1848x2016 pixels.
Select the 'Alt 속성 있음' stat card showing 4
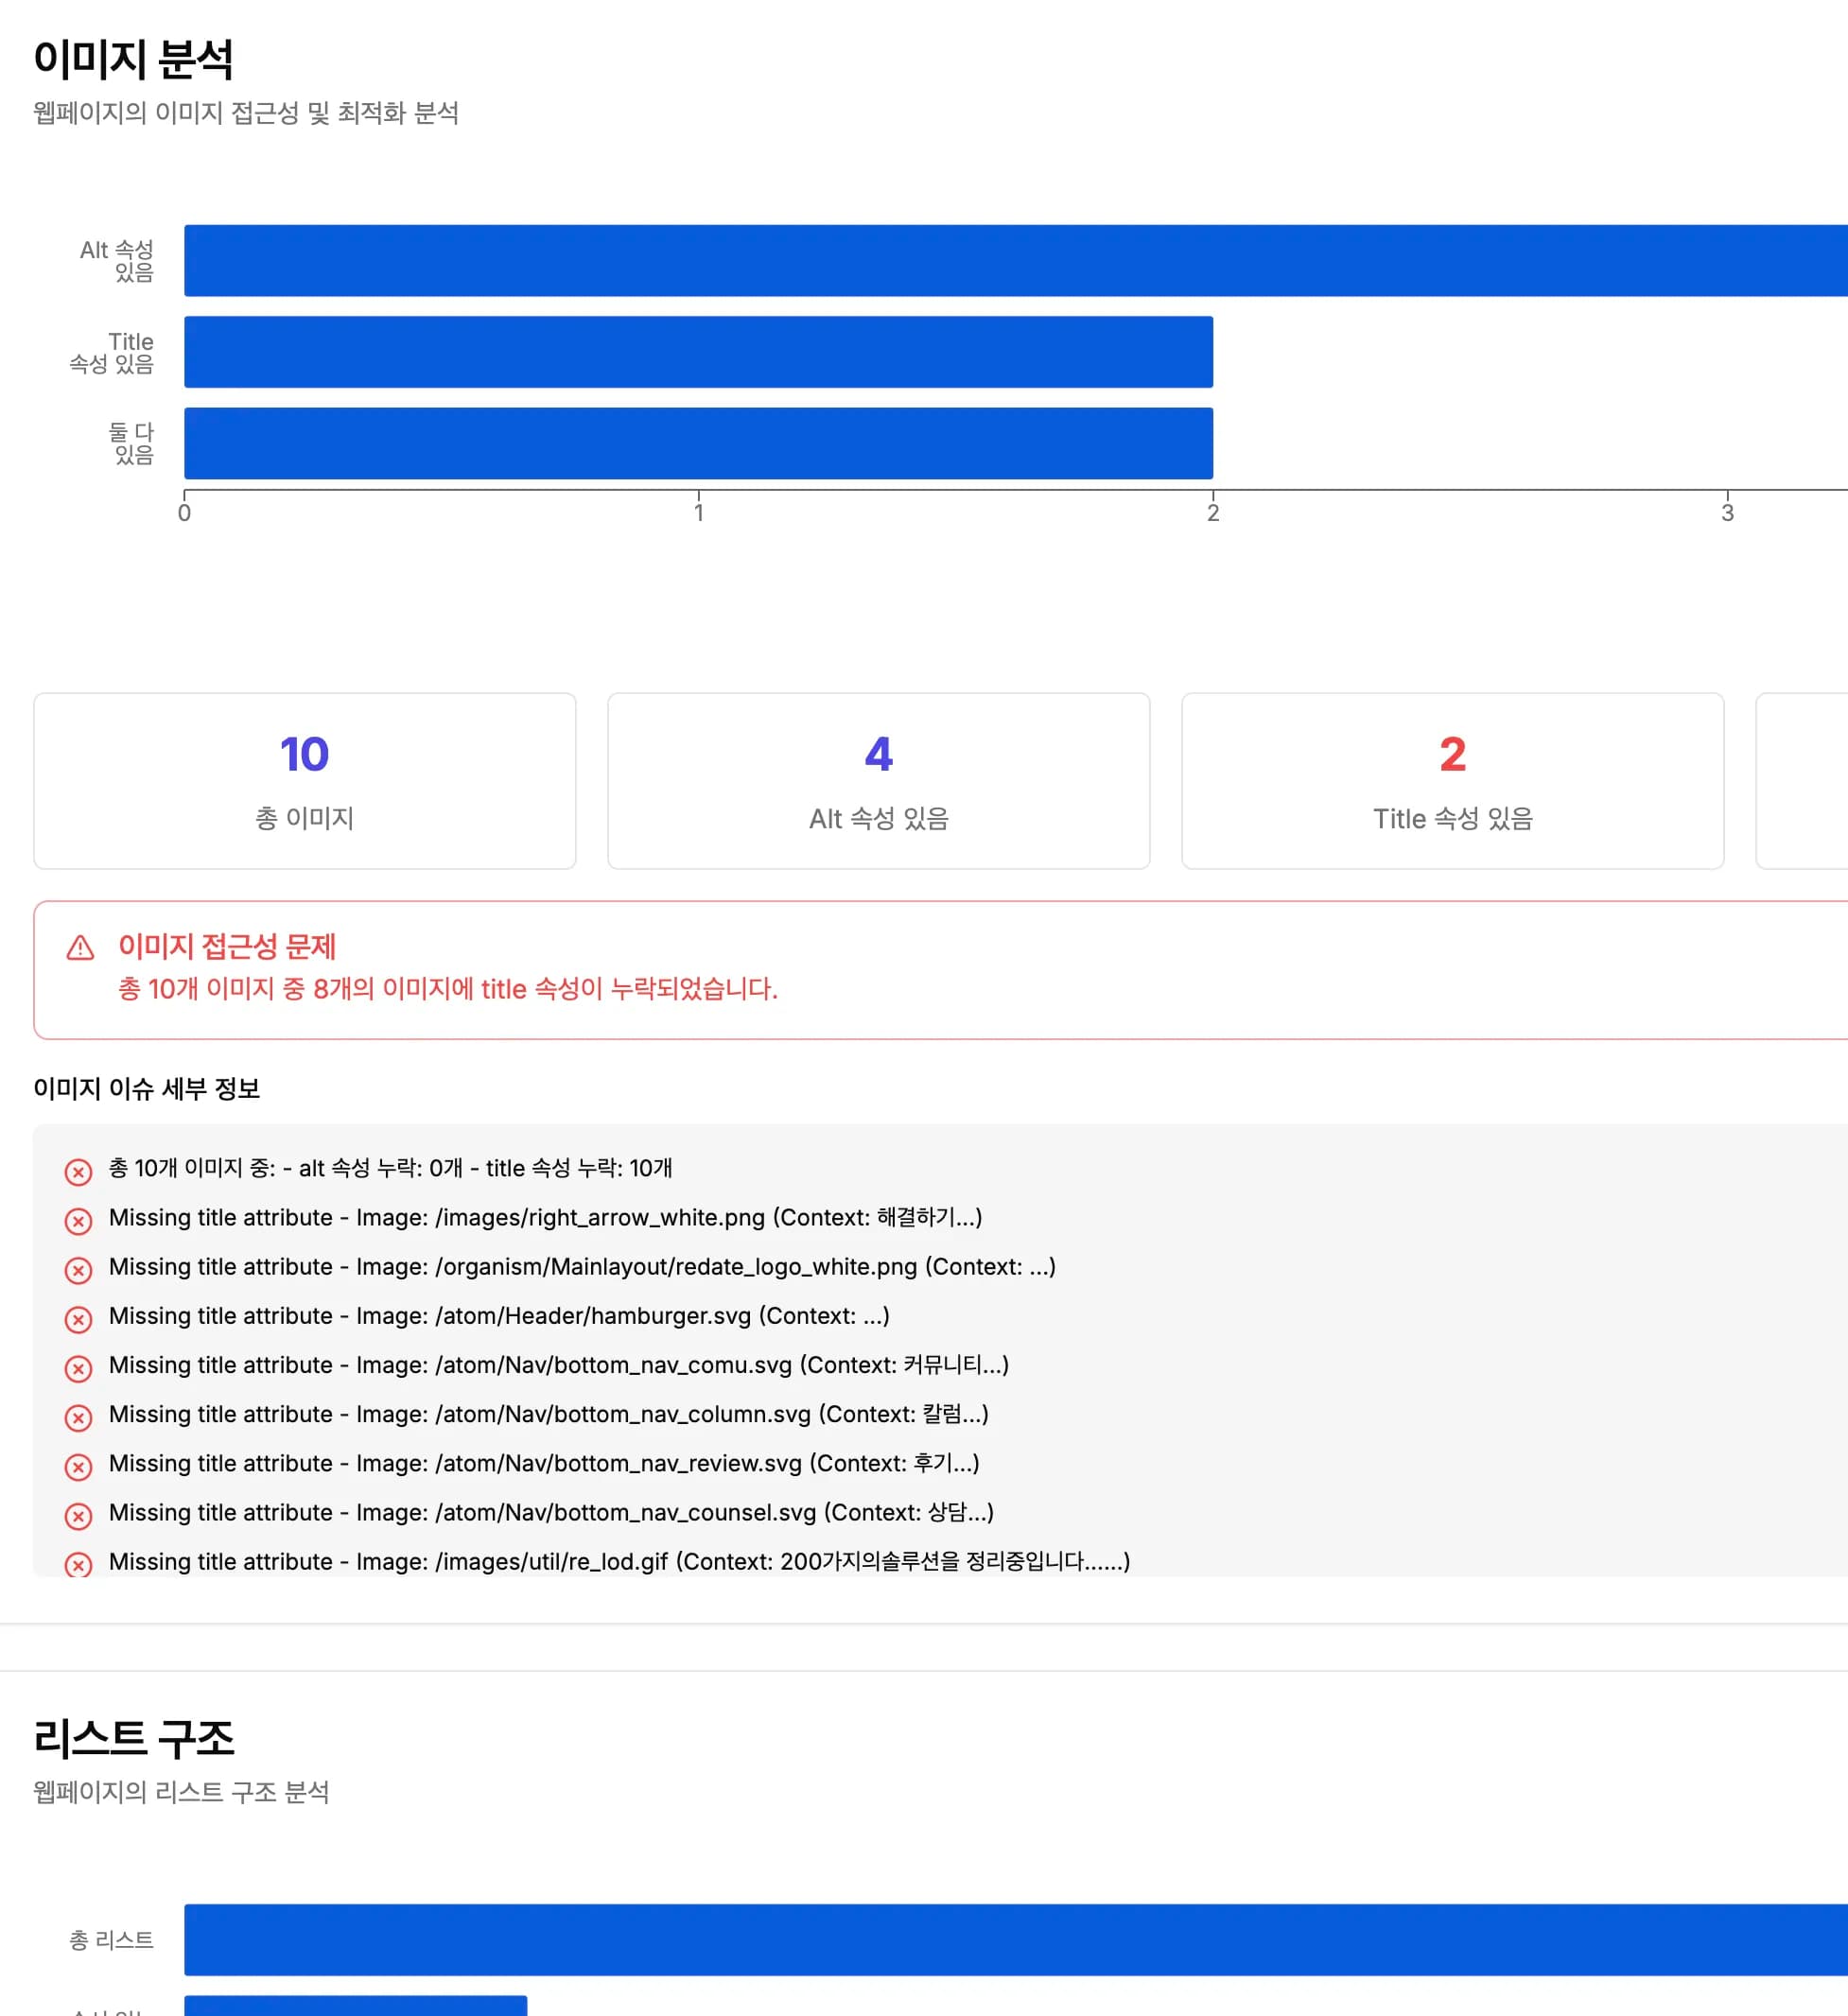pyautogui.click(x=878, y=781)
